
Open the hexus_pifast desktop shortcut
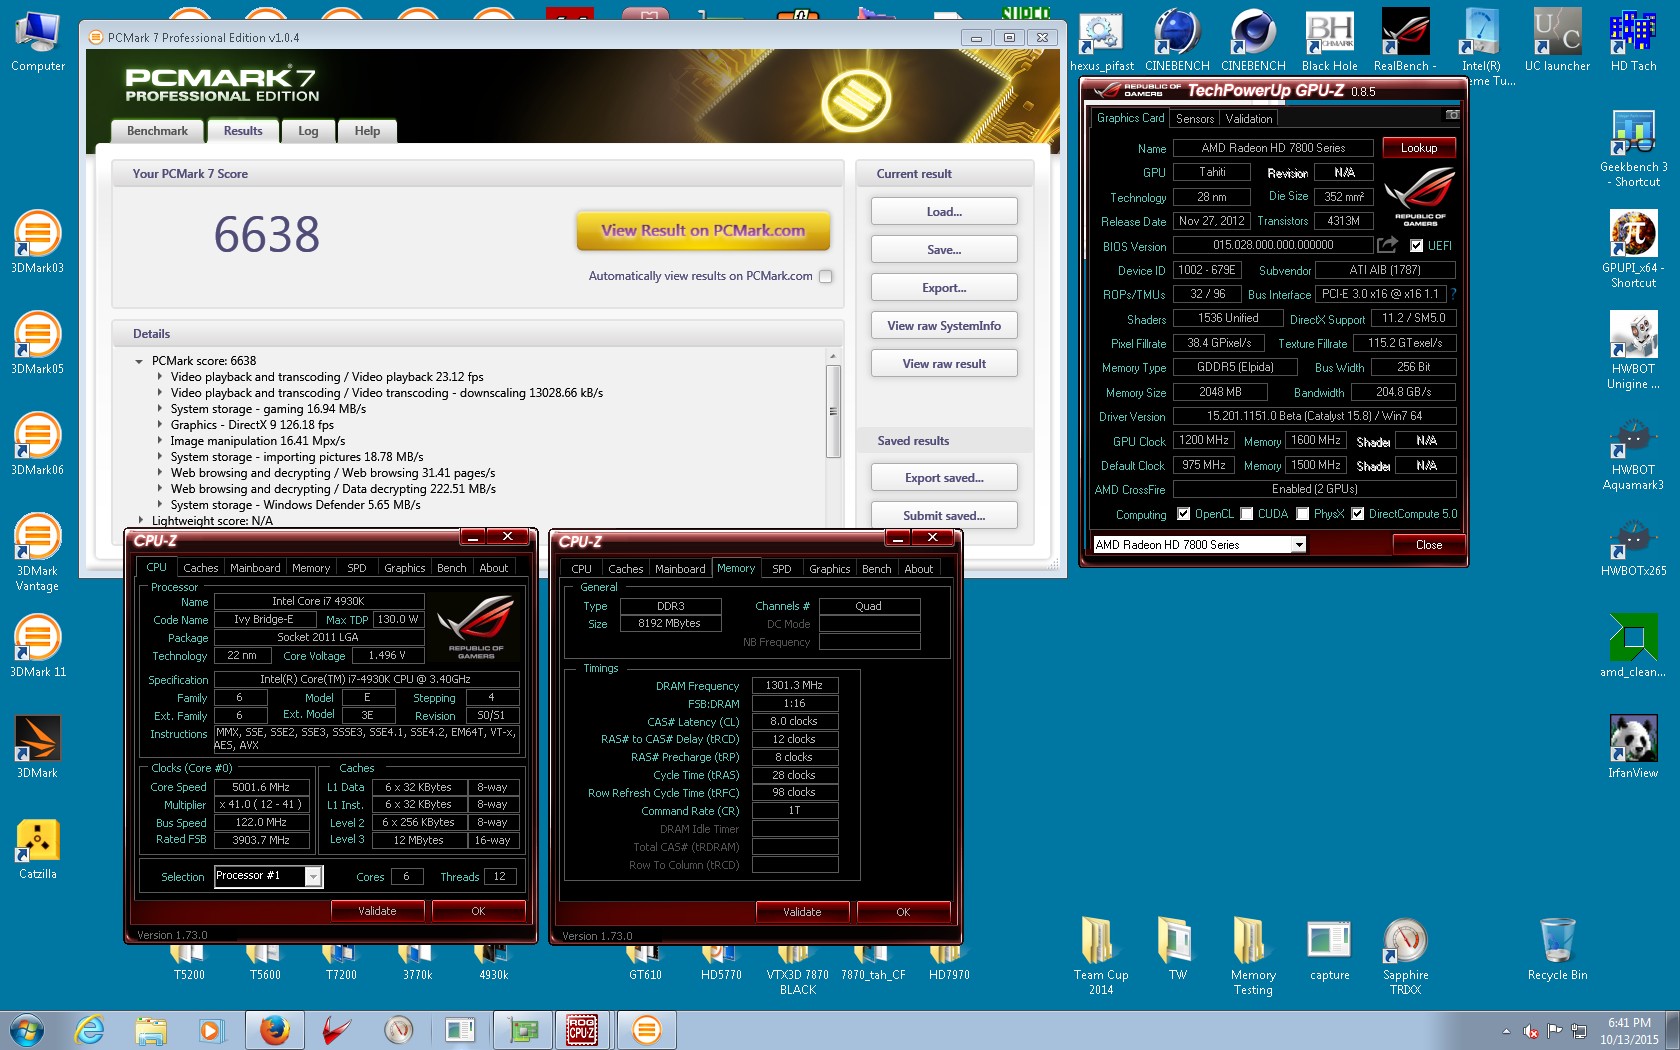[1102, 42]
